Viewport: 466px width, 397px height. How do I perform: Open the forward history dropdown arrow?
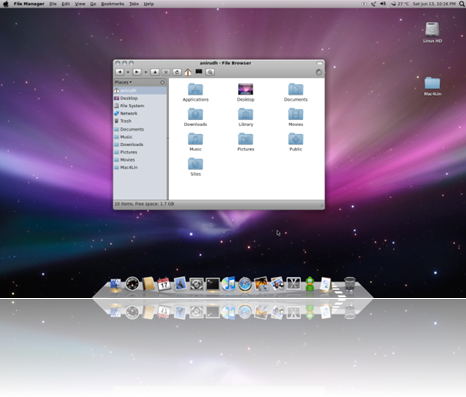(145, 72)
